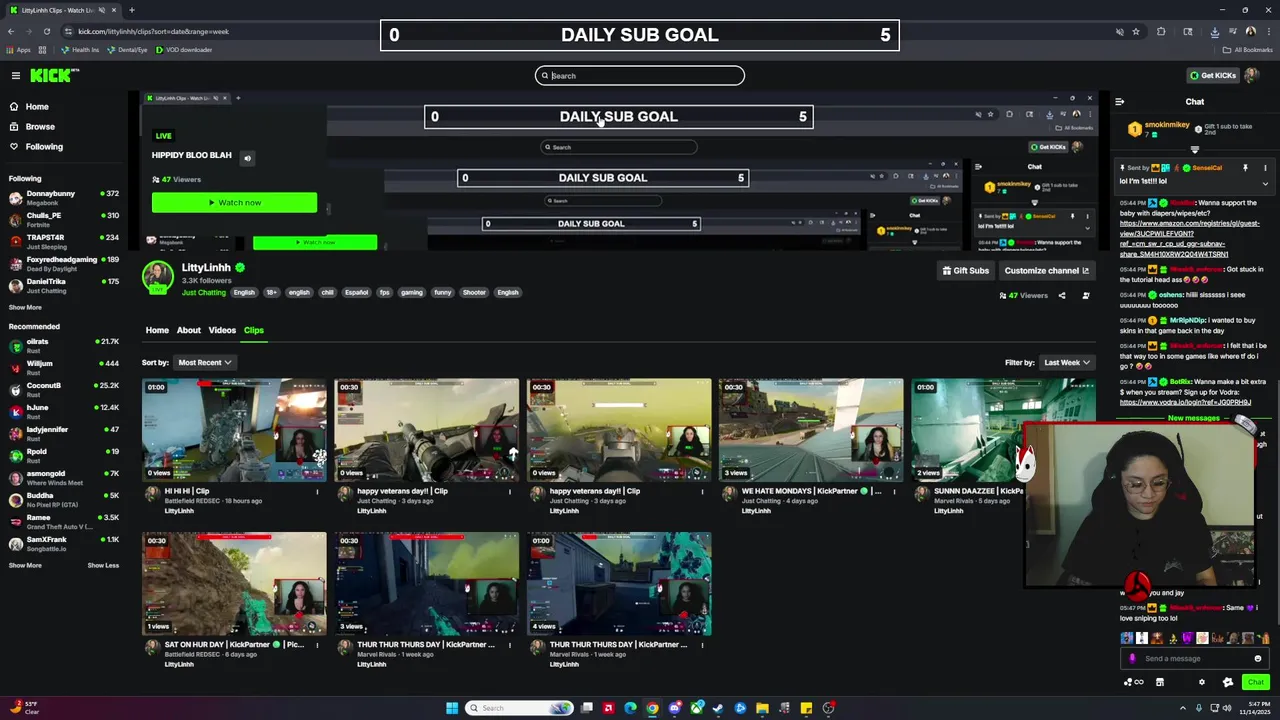Open the profile avatar menu
Screen dimensions: 1280x720
click(x=1252, y=75)
